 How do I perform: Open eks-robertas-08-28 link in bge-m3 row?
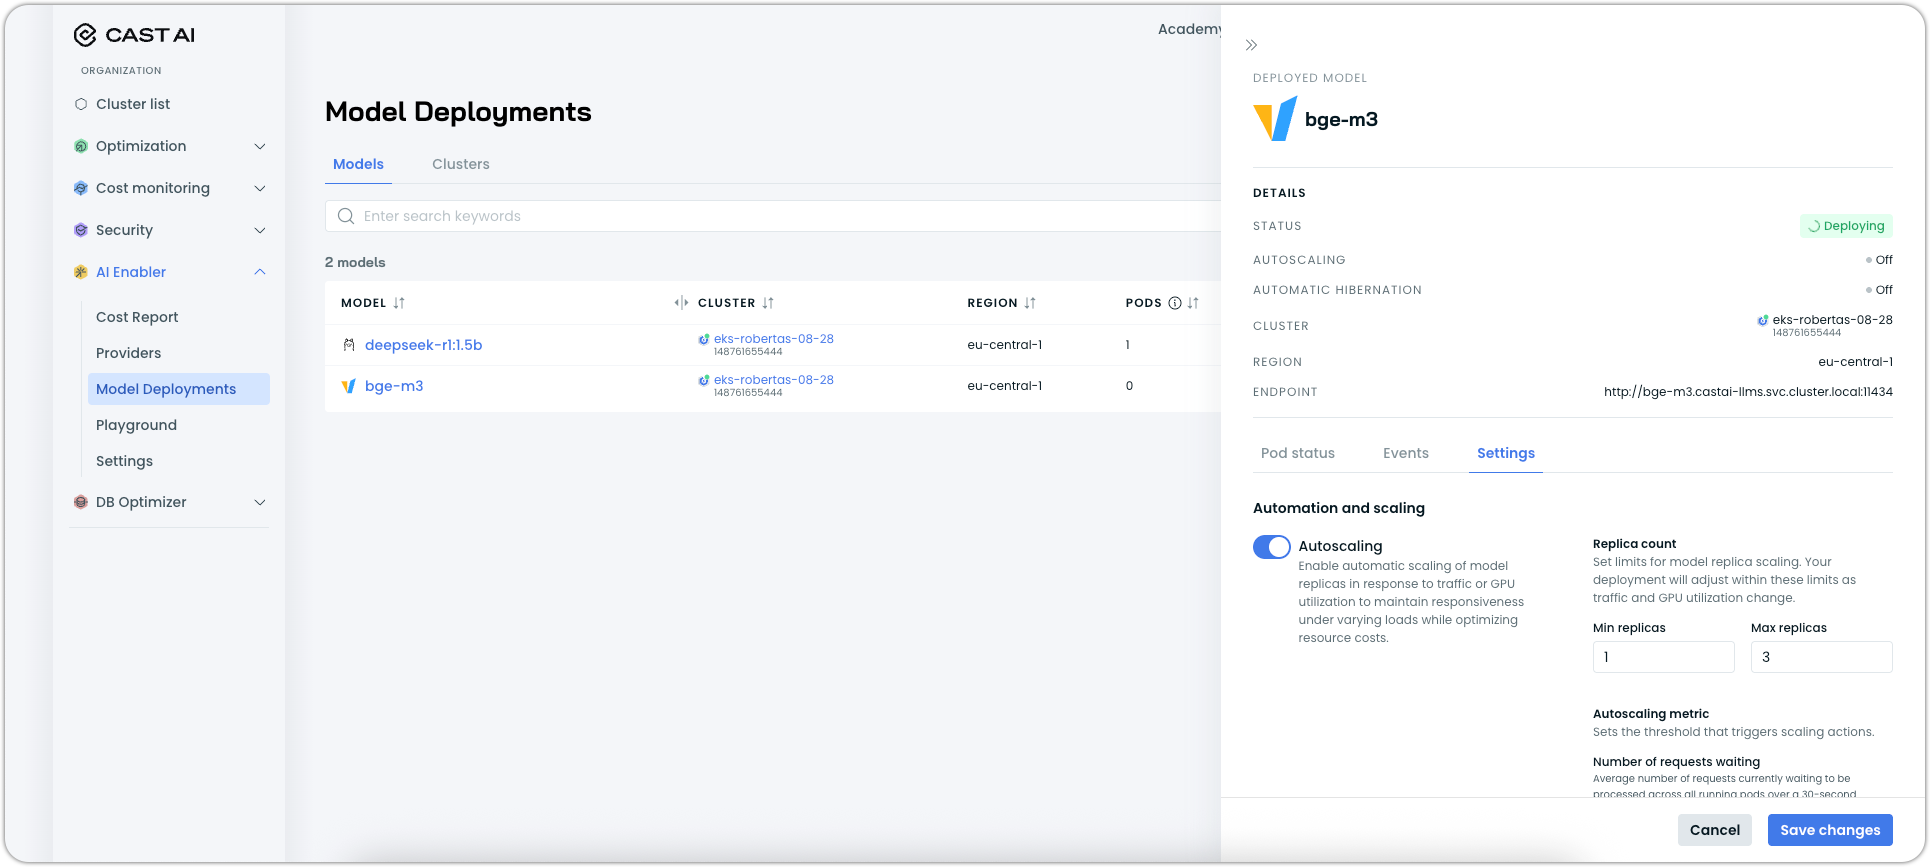click(774, 380)
